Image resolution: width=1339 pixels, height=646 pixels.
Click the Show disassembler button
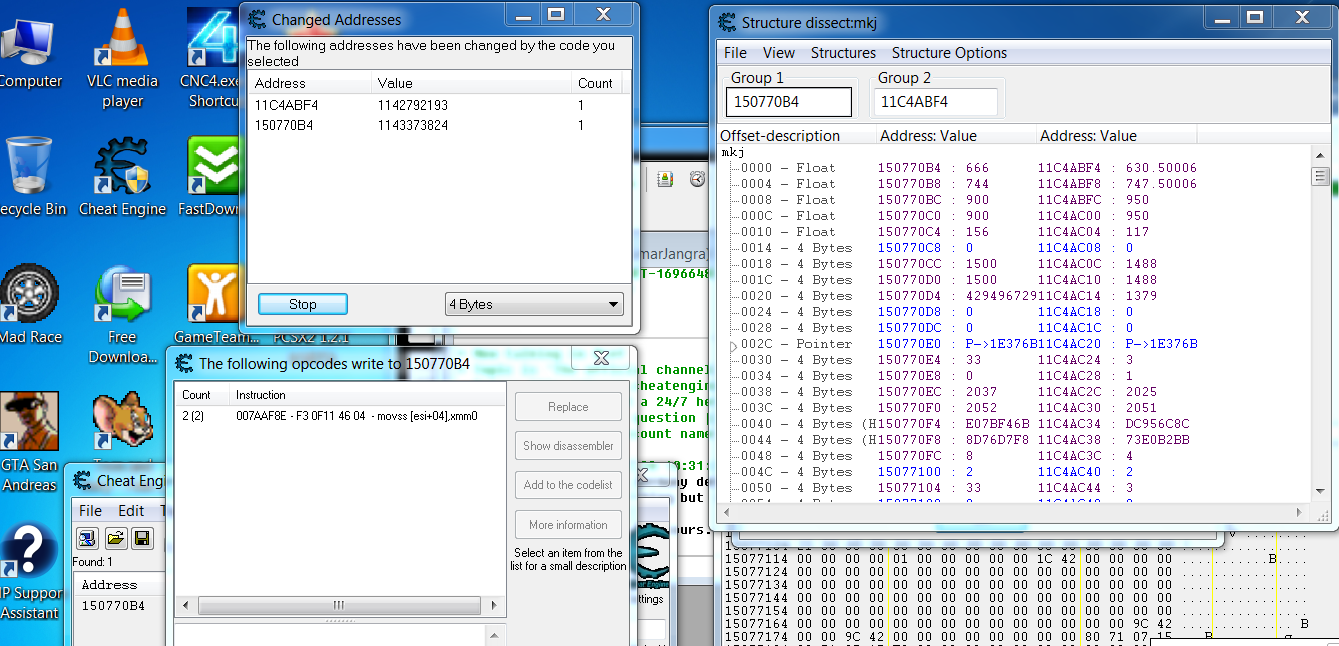pyautogui.click(x=568, y=446)
